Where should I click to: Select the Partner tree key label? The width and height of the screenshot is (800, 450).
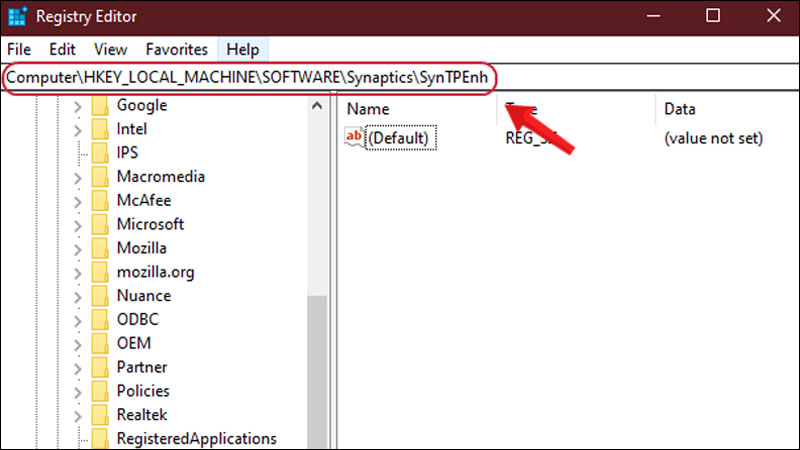tap(142, 367)
